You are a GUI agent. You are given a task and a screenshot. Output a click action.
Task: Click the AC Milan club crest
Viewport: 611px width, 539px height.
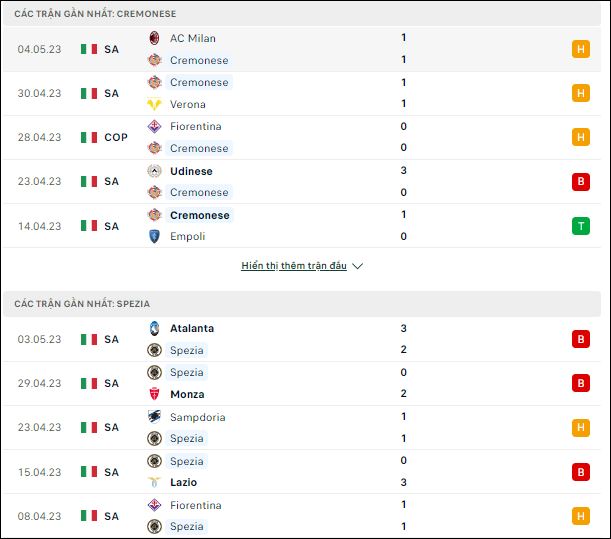[x=154, y=38]
